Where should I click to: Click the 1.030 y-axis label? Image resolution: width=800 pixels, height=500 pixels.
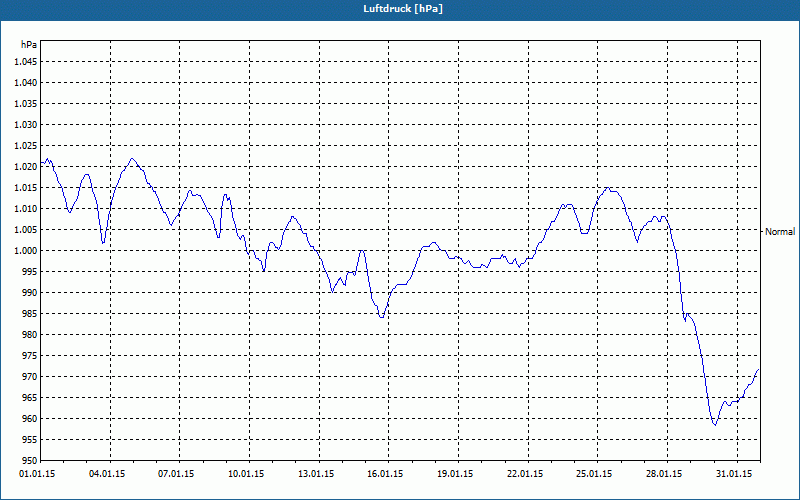tap(26, 124)
